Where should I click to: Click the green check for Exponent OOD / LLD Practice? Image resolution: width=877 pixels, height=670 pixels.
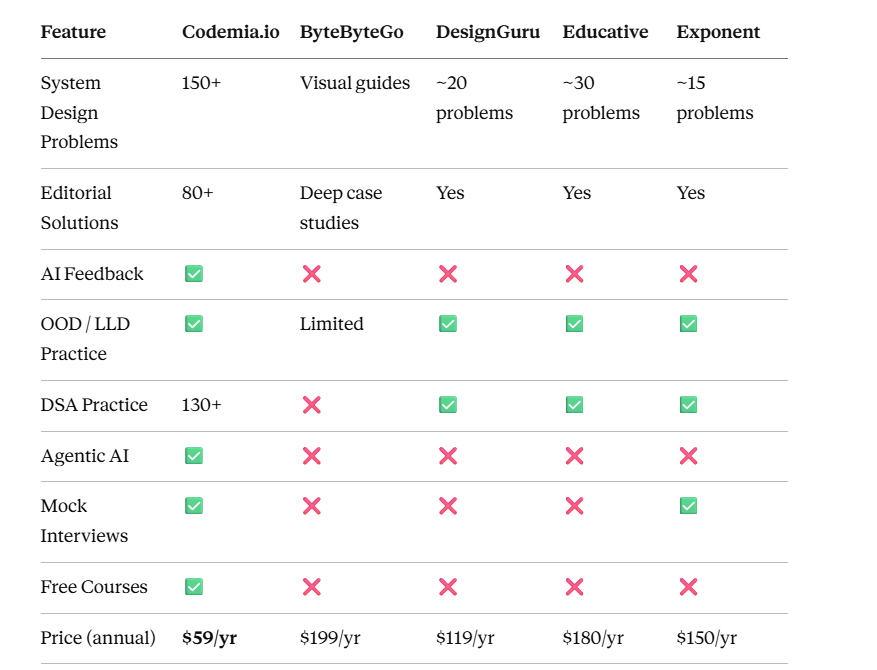coord(689,324)
